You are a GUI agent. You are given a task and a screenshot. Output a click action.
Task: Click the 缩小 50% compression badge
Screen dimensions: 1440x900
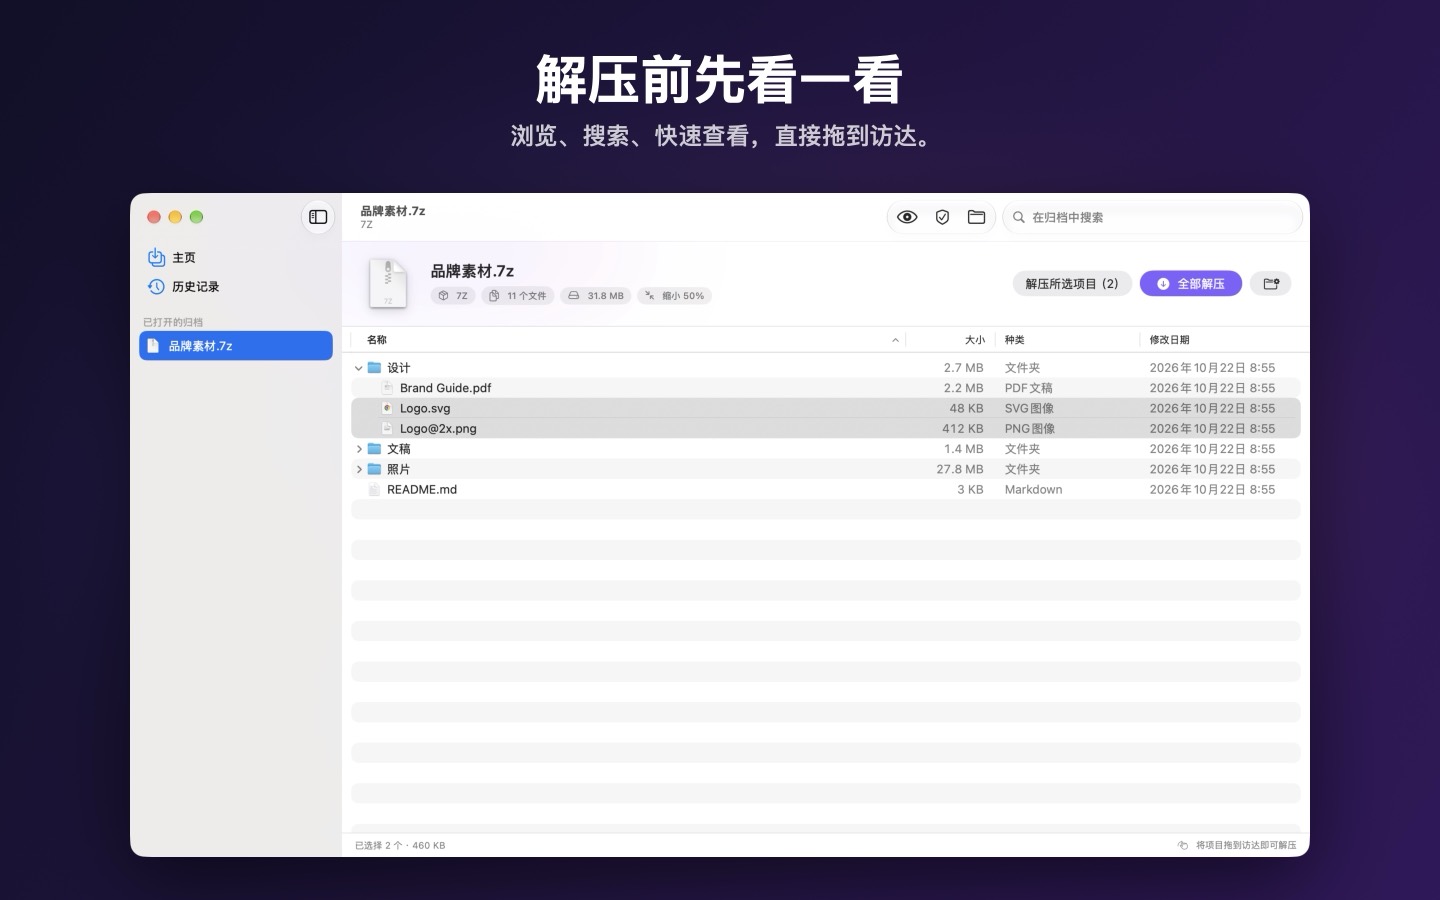(x=675, y=296)
